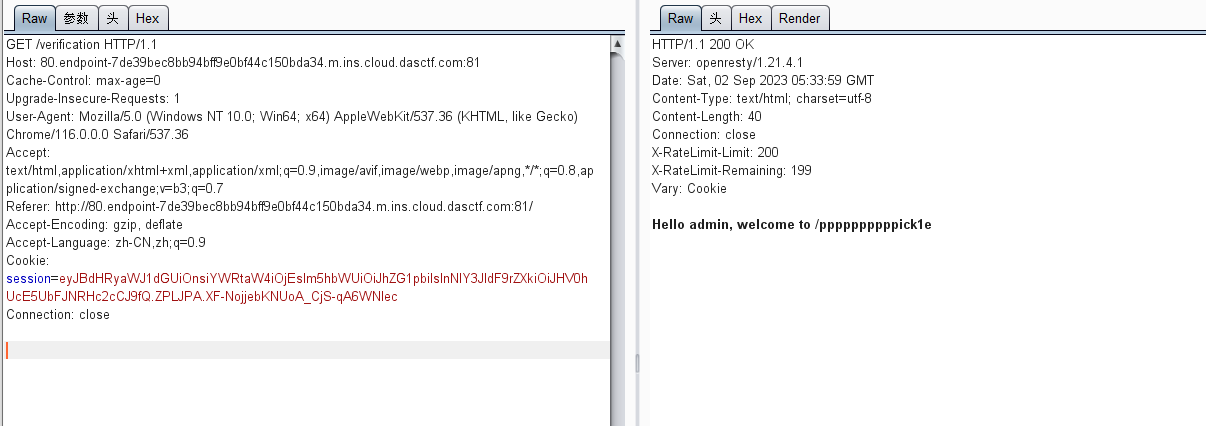The width and height of the screenshot is (1206, 426).
Task: Show response in Hex tab
Action: click(750, 18)
